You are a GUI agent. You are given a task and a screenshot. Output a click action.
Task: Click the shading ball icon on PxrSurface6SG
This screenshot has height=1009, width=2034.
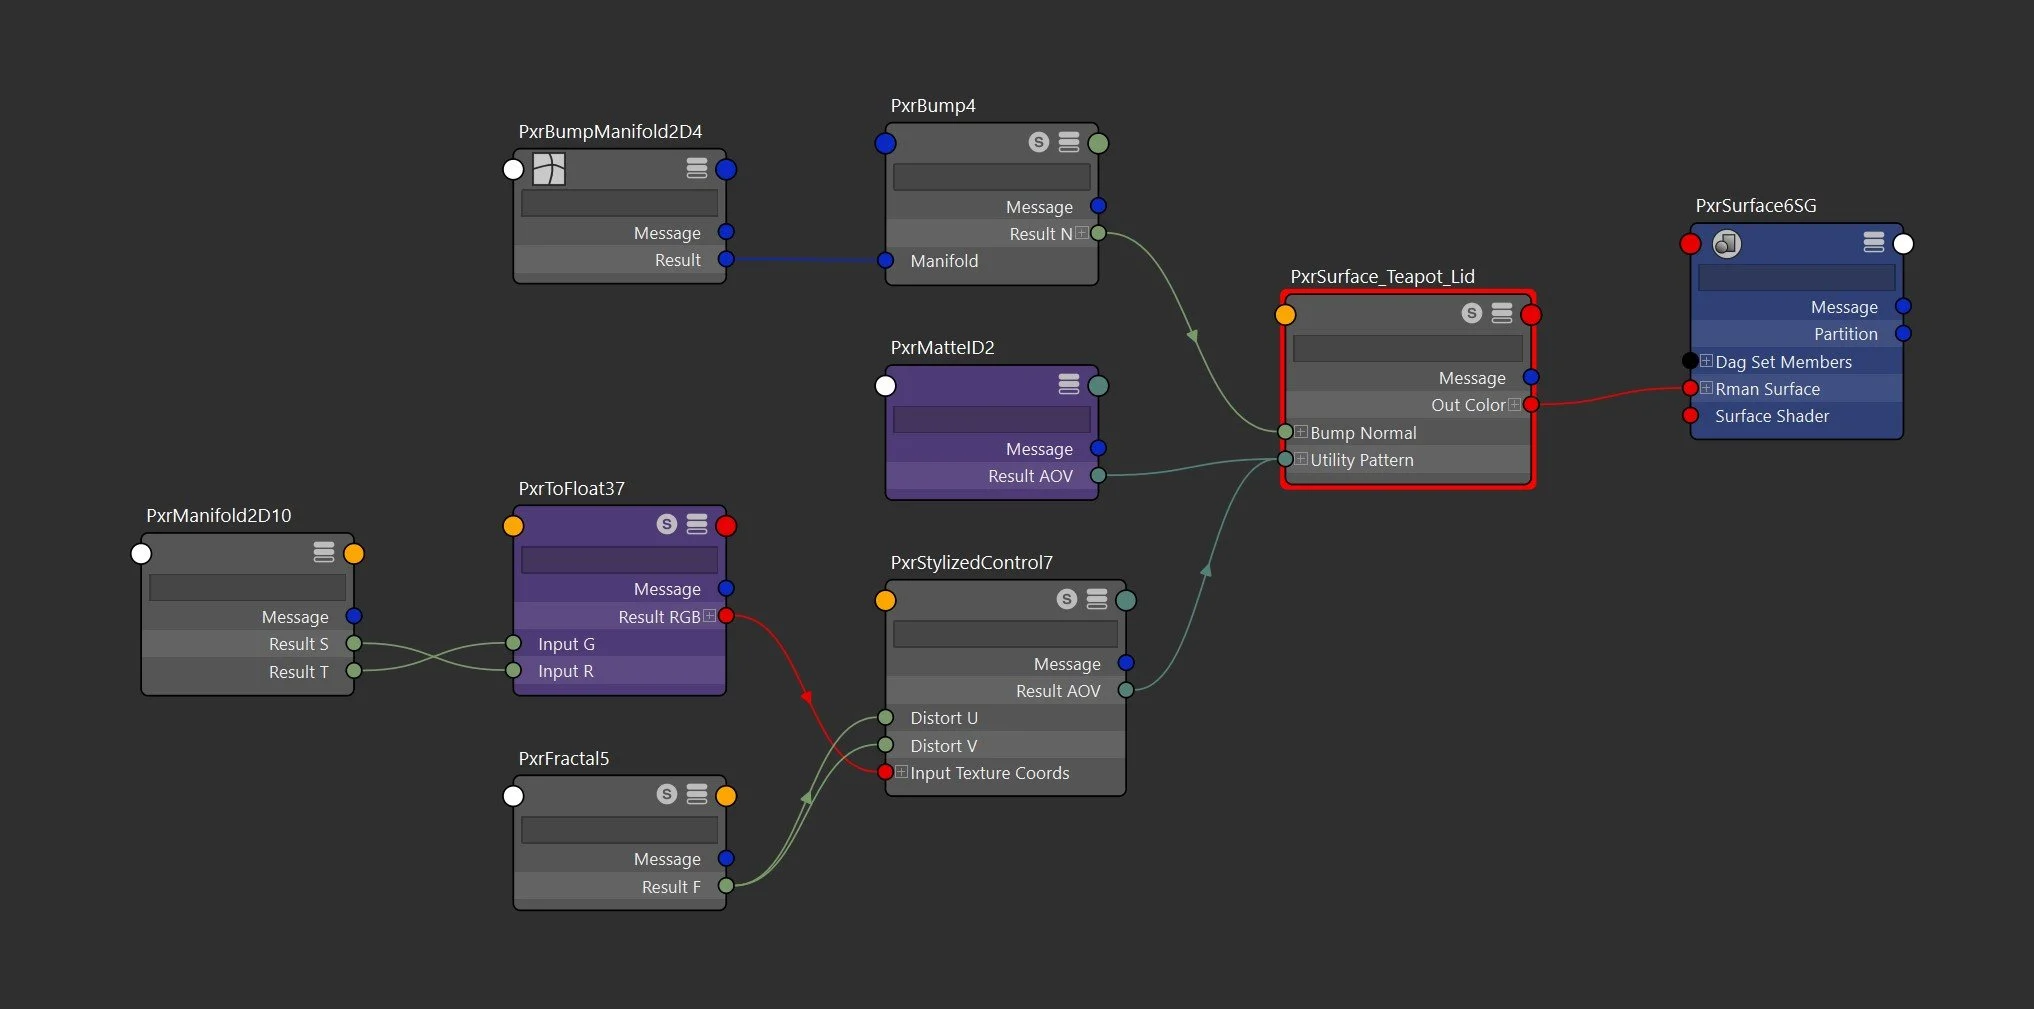tap(1726, 243)
